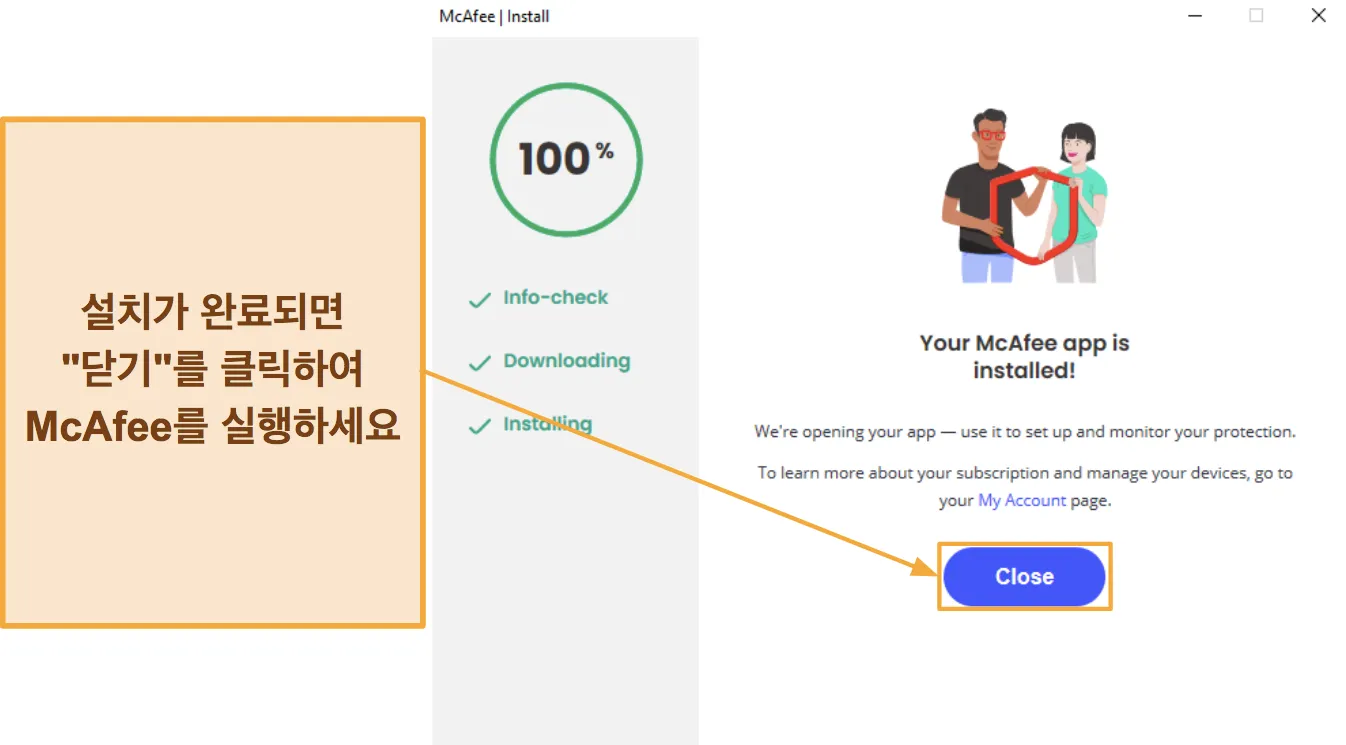The height and width of the screenshot is (745, 1346).
Task: Click the checkmark next to Downloading
Action: point(480,363)
